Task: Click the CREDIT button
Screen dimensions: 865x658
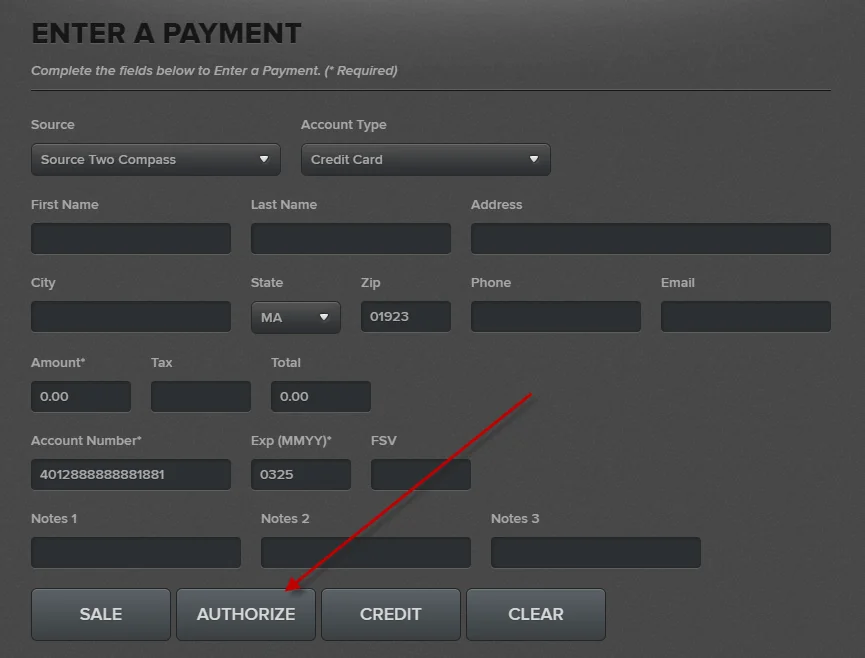Action: tap(390, 614)
